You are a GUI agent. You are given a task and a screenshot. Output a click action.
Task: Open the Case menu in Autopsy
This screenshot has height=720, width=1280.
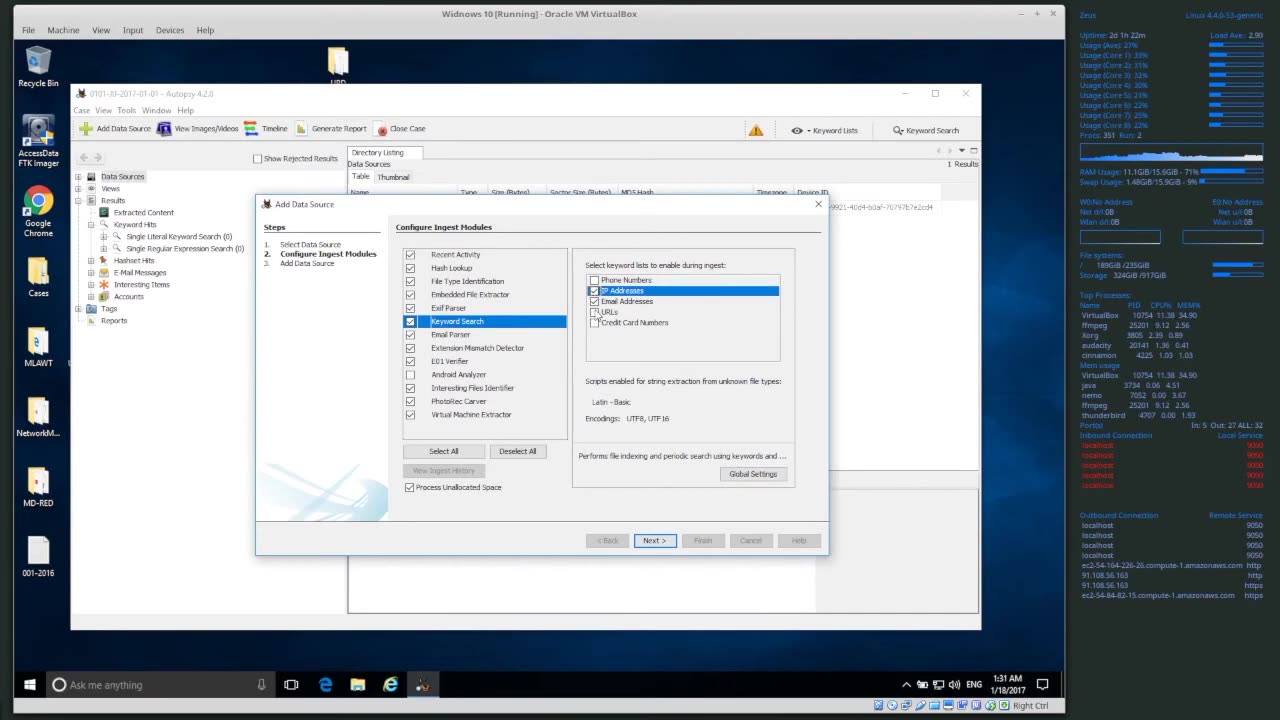click(81, 110)
